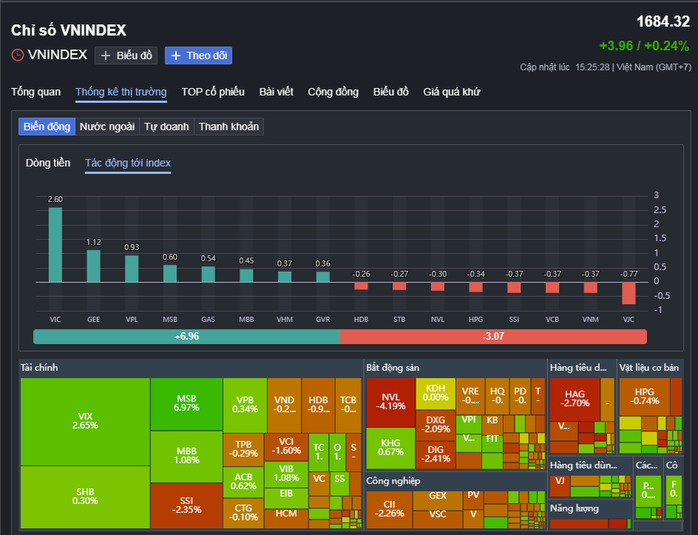This screenshot has height=535, width=698.
Task: Open the Giá quá khứ tab
Action: point(451,92)
